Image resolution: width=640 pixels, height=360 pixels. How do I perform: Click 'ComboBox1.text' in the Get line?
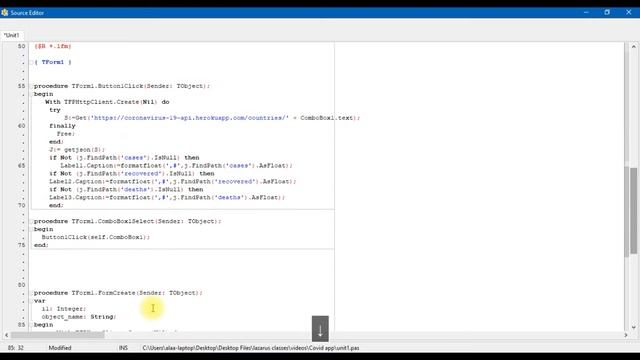(327, 118)
